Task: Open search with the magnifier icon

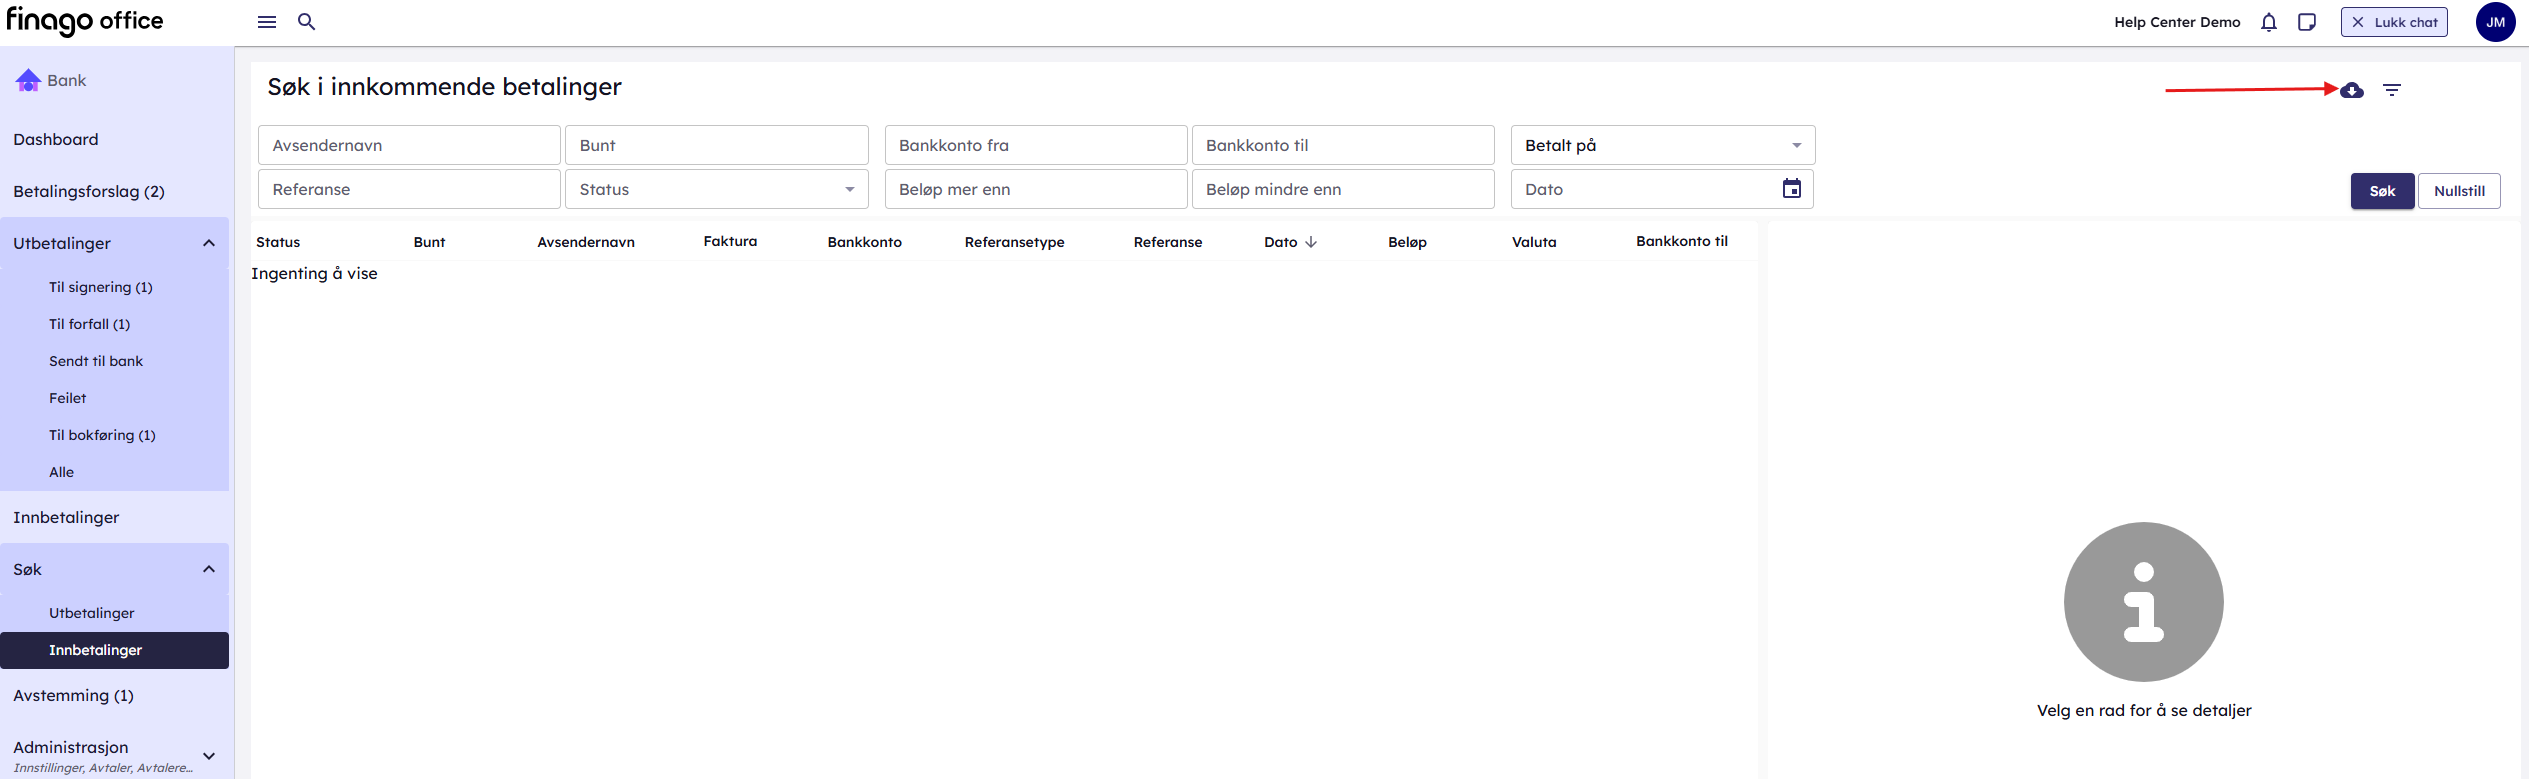Action: [x=307, y=22]
